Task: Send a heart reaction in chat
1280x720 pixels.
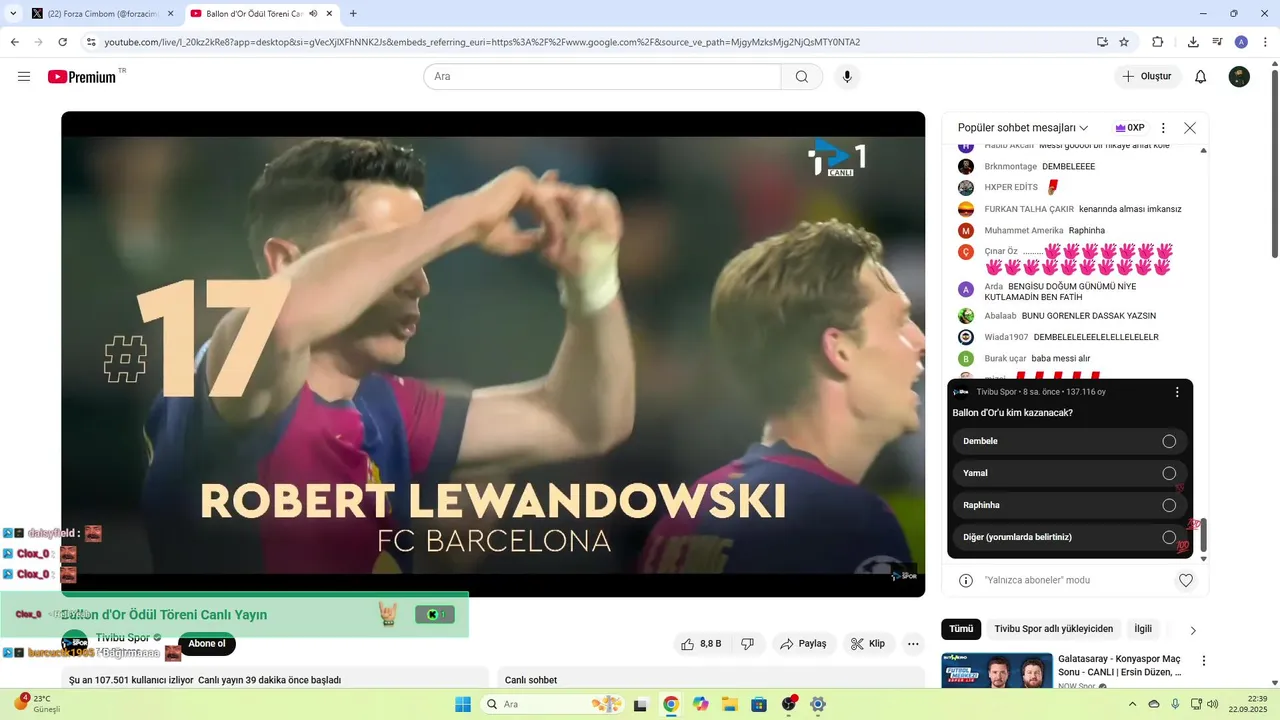Action: click(x=1186, y=580)
